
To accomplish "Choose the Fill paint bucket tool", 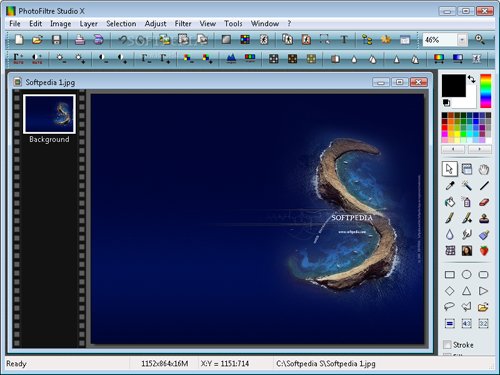I will 450,202.
